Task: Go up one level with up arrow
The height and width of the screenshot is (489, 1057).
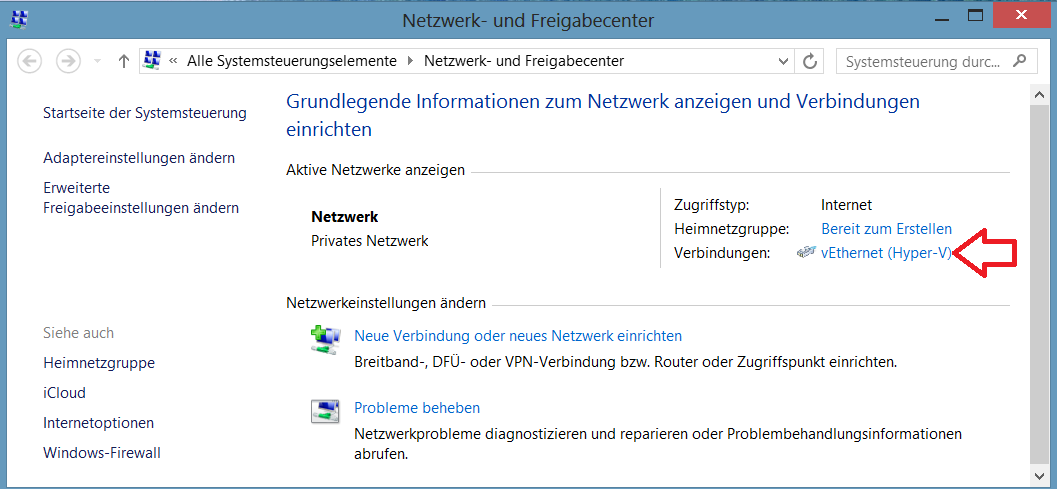Action: pos(123,61)
